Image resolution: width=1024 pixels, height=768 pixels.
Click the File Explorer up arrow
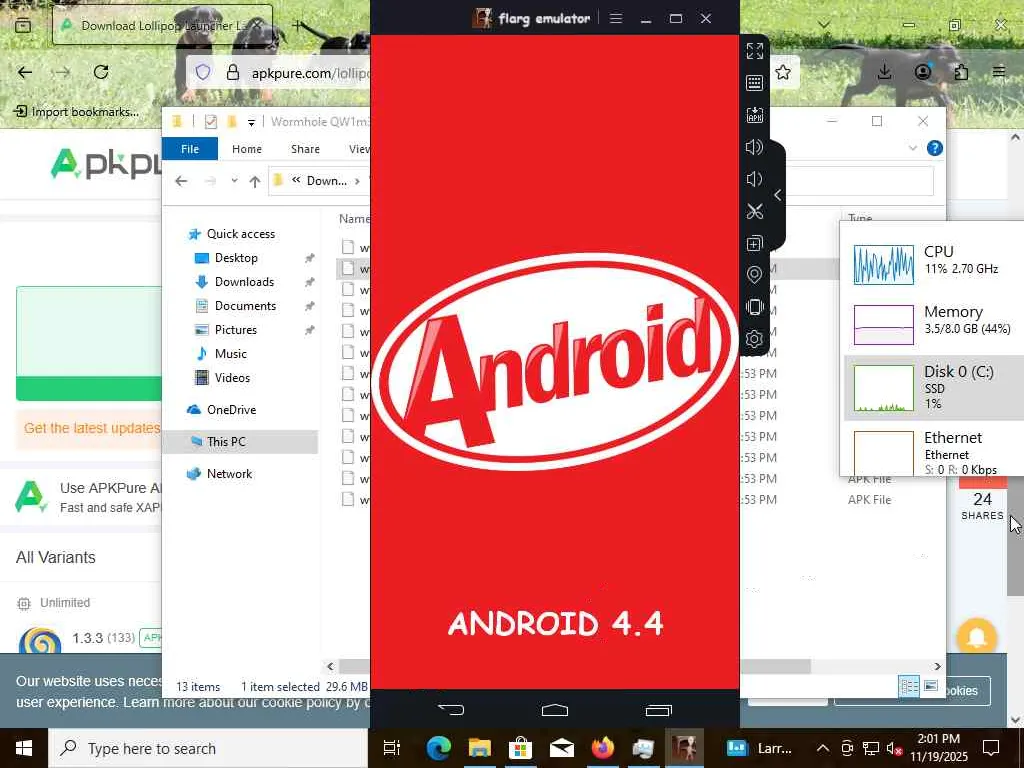pos(255,181)
